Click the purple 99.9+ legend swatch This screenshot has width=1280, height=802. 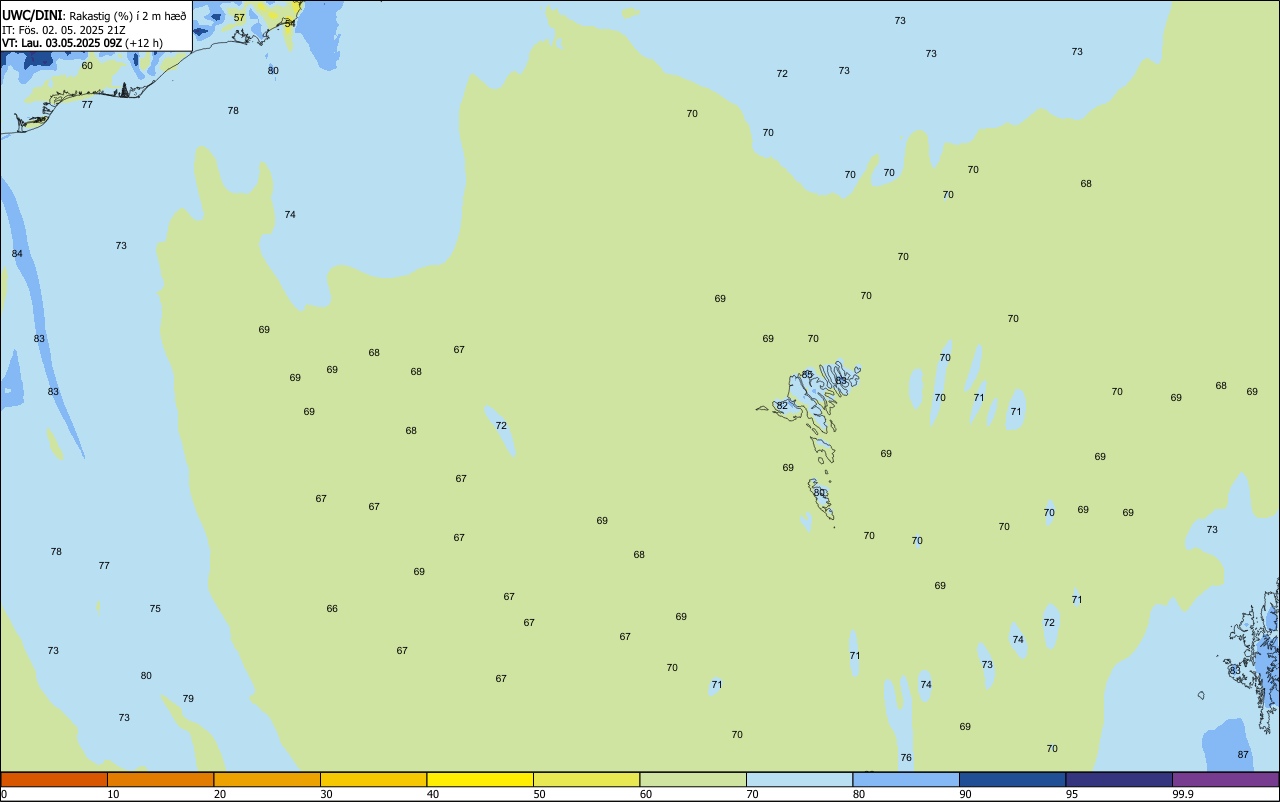[1225, 779]
